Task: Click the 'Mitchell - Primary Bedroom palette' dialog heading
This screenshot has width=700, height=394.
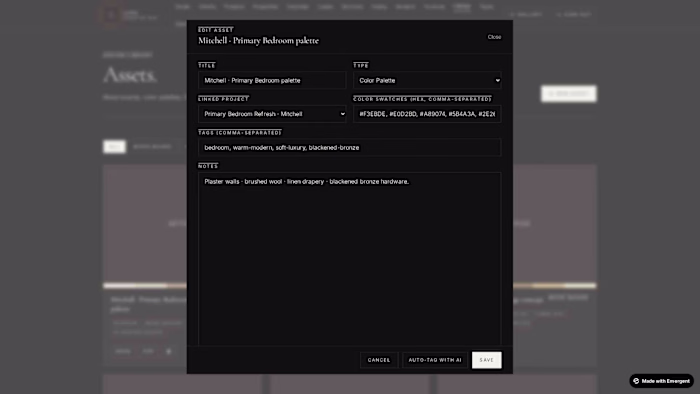Action: click(258, 41)
